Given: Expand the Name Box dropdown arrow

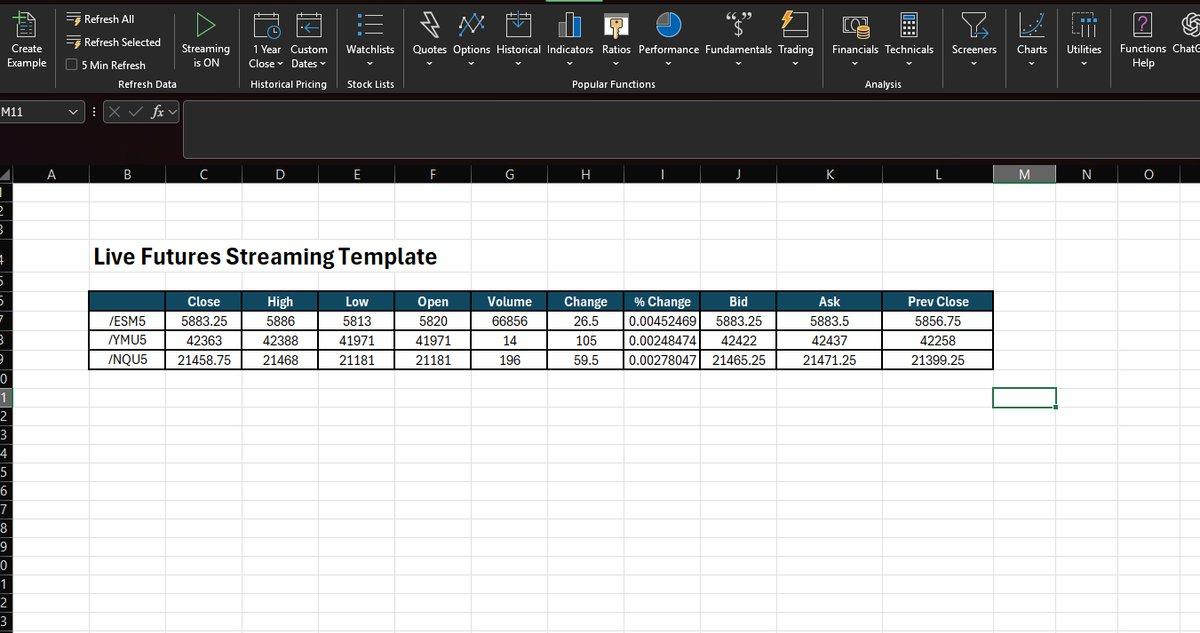Looking at the screenshot, I should coord(73,113).
